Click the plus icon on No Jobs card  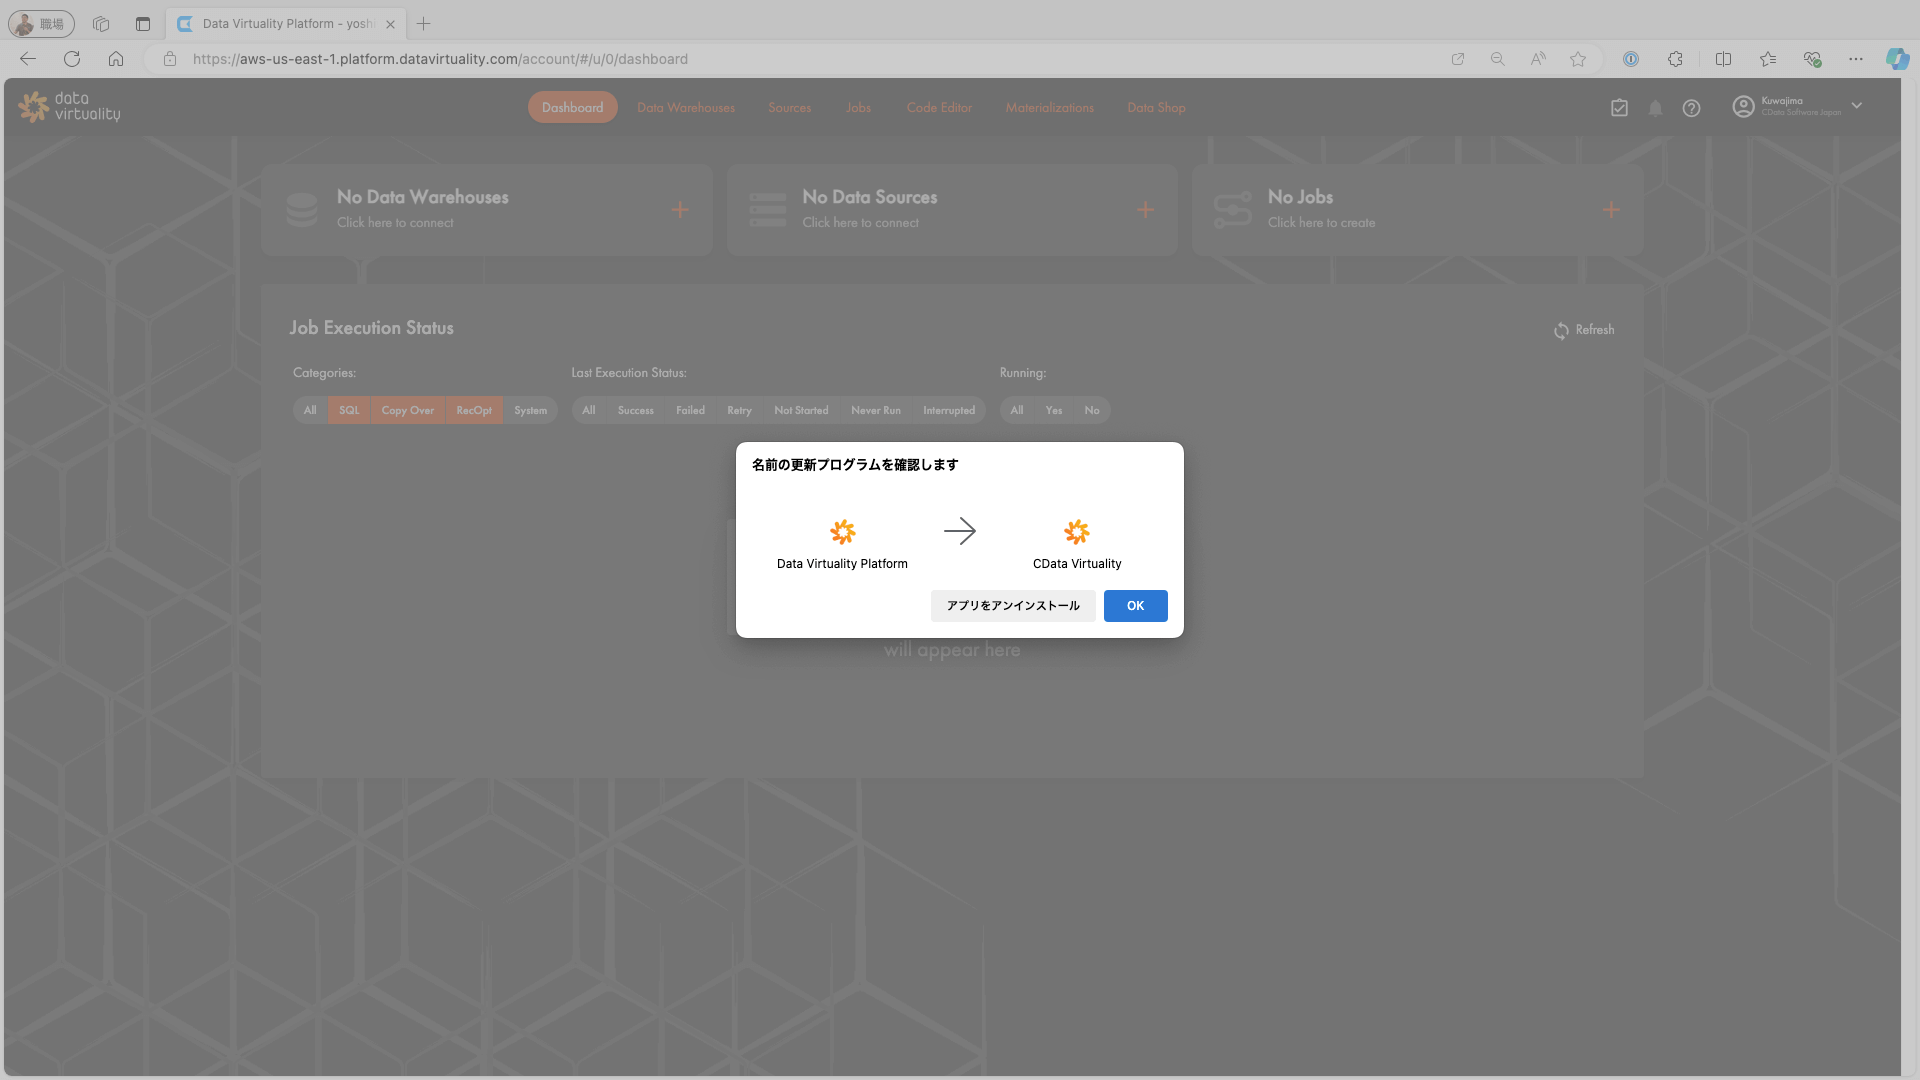coord(1611,210)
